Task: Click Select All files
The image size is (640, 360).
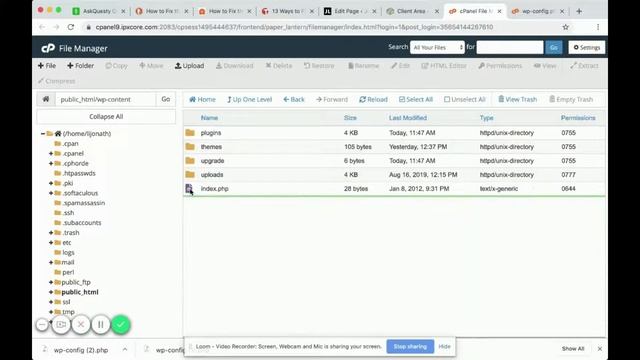Action: click(416, 99)
